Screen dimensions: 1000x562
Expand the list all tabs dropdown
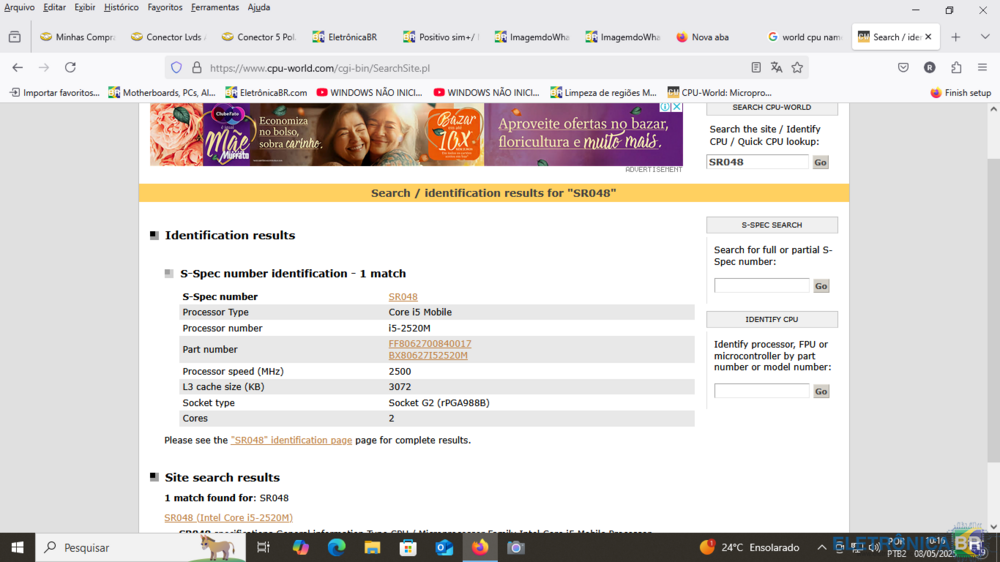(x=985, y=37)
